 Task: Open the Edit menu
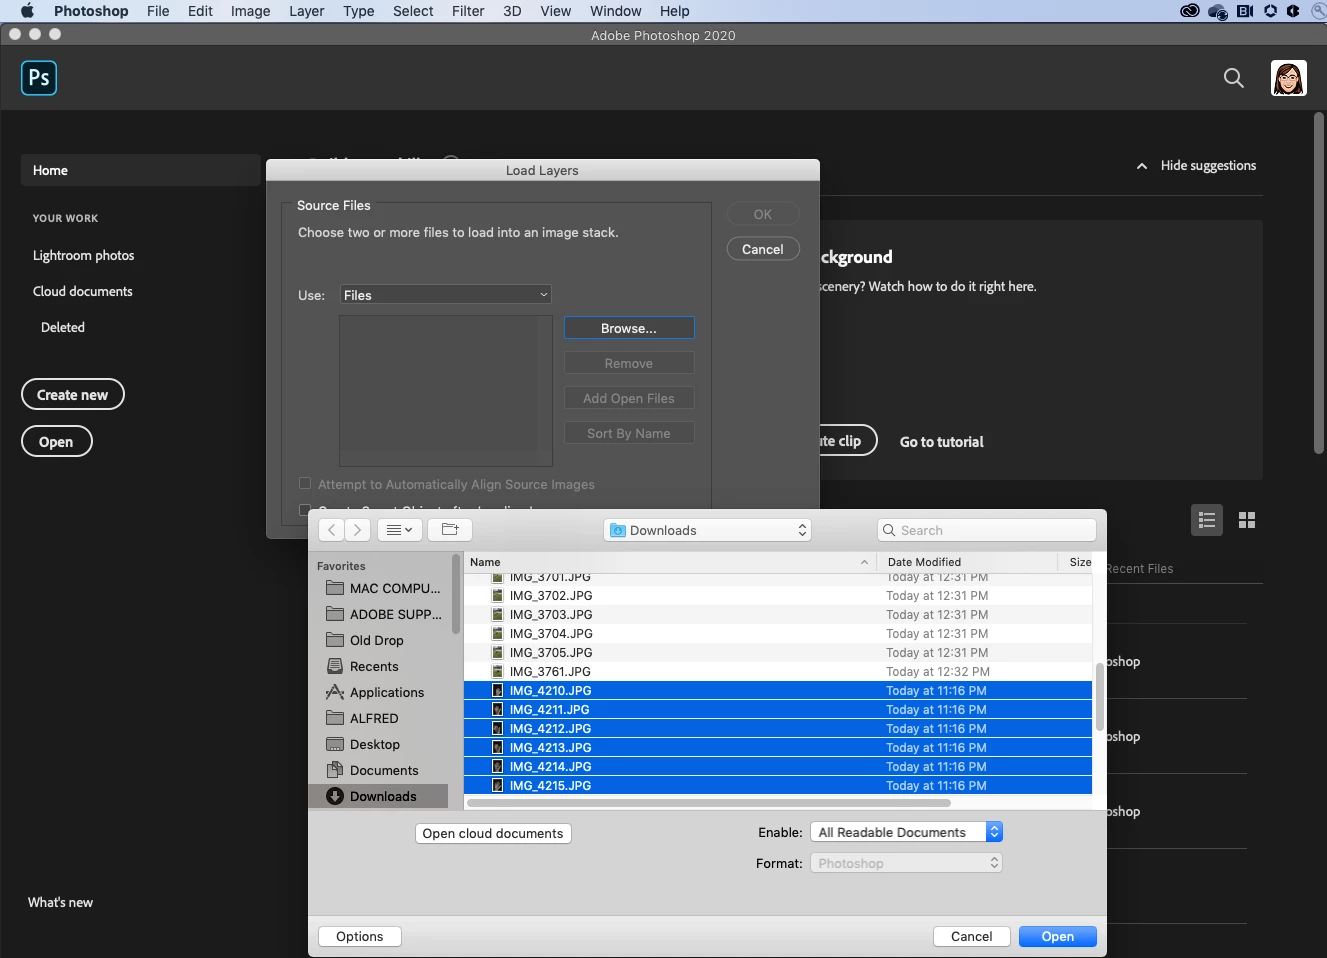click(x=200, y=11)
